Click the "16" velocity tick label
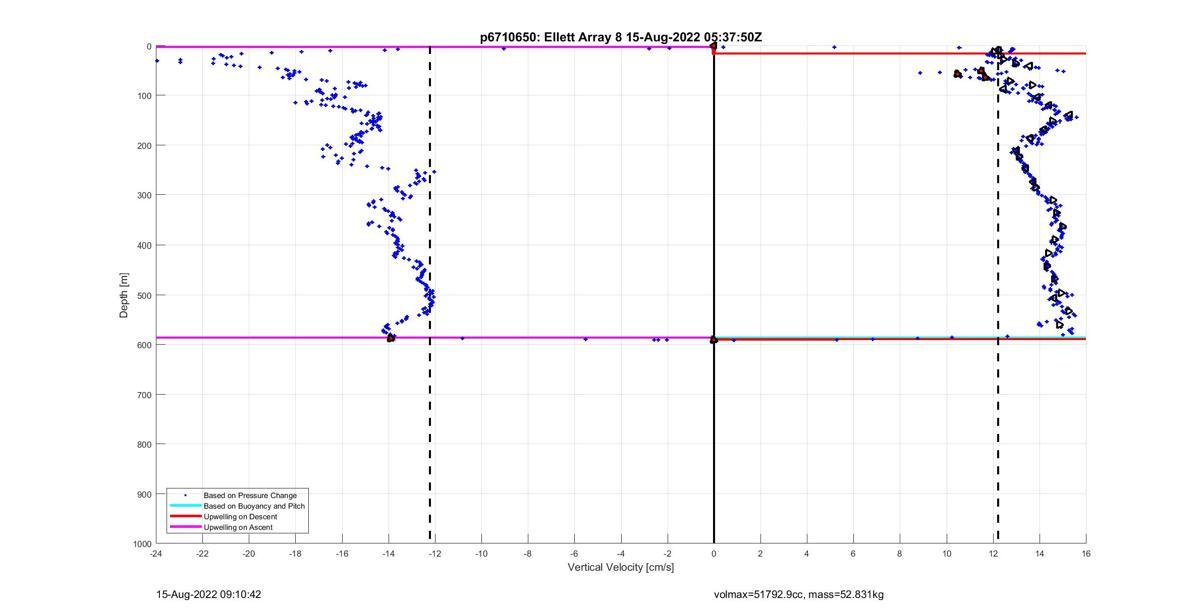The height and width of the screenshot is (611, 1200). pyautogui.click(x=1086, y=553)
